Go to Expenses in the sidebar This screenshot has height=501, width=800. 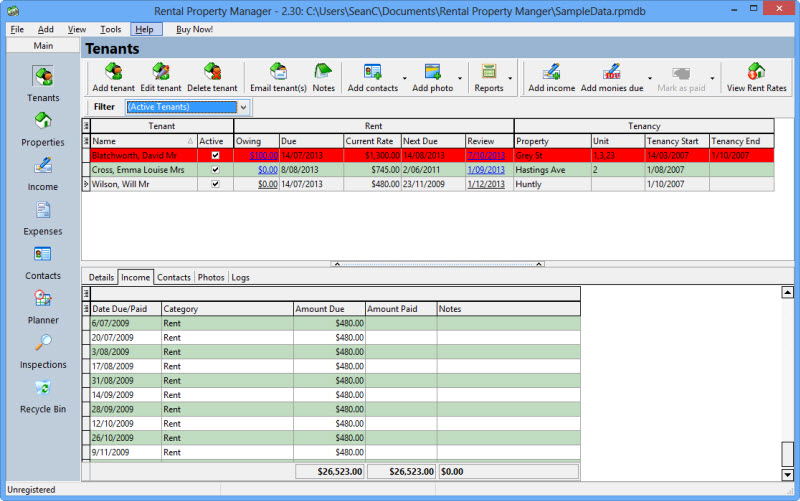(43, 217)
